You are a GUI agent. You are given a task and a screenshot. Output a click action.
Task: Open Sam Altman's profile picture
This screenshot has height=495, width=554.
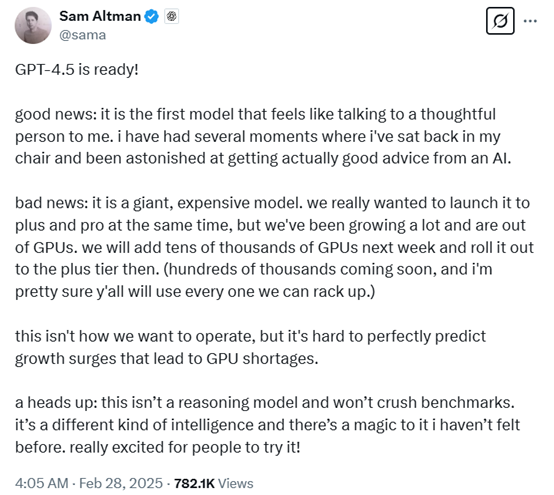tap(33, 26)
